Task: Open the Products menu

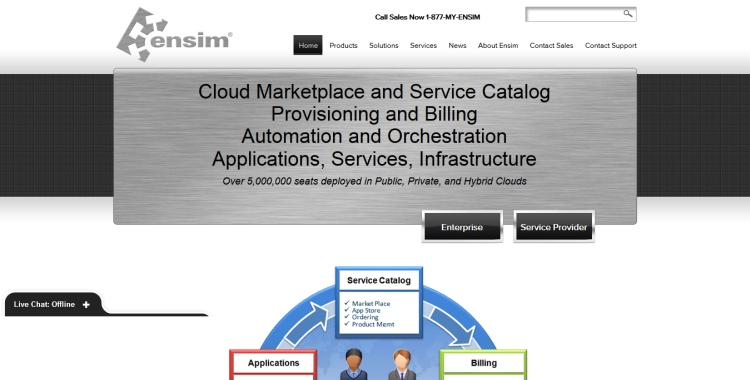Action: pos(343,45)
